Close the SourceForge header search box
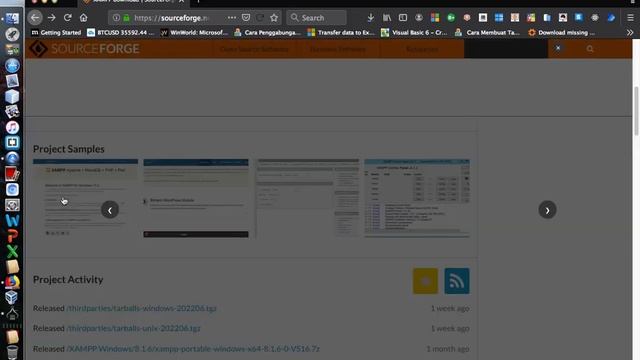This screenshot has height=360, width=640. (x=558, y=48)
